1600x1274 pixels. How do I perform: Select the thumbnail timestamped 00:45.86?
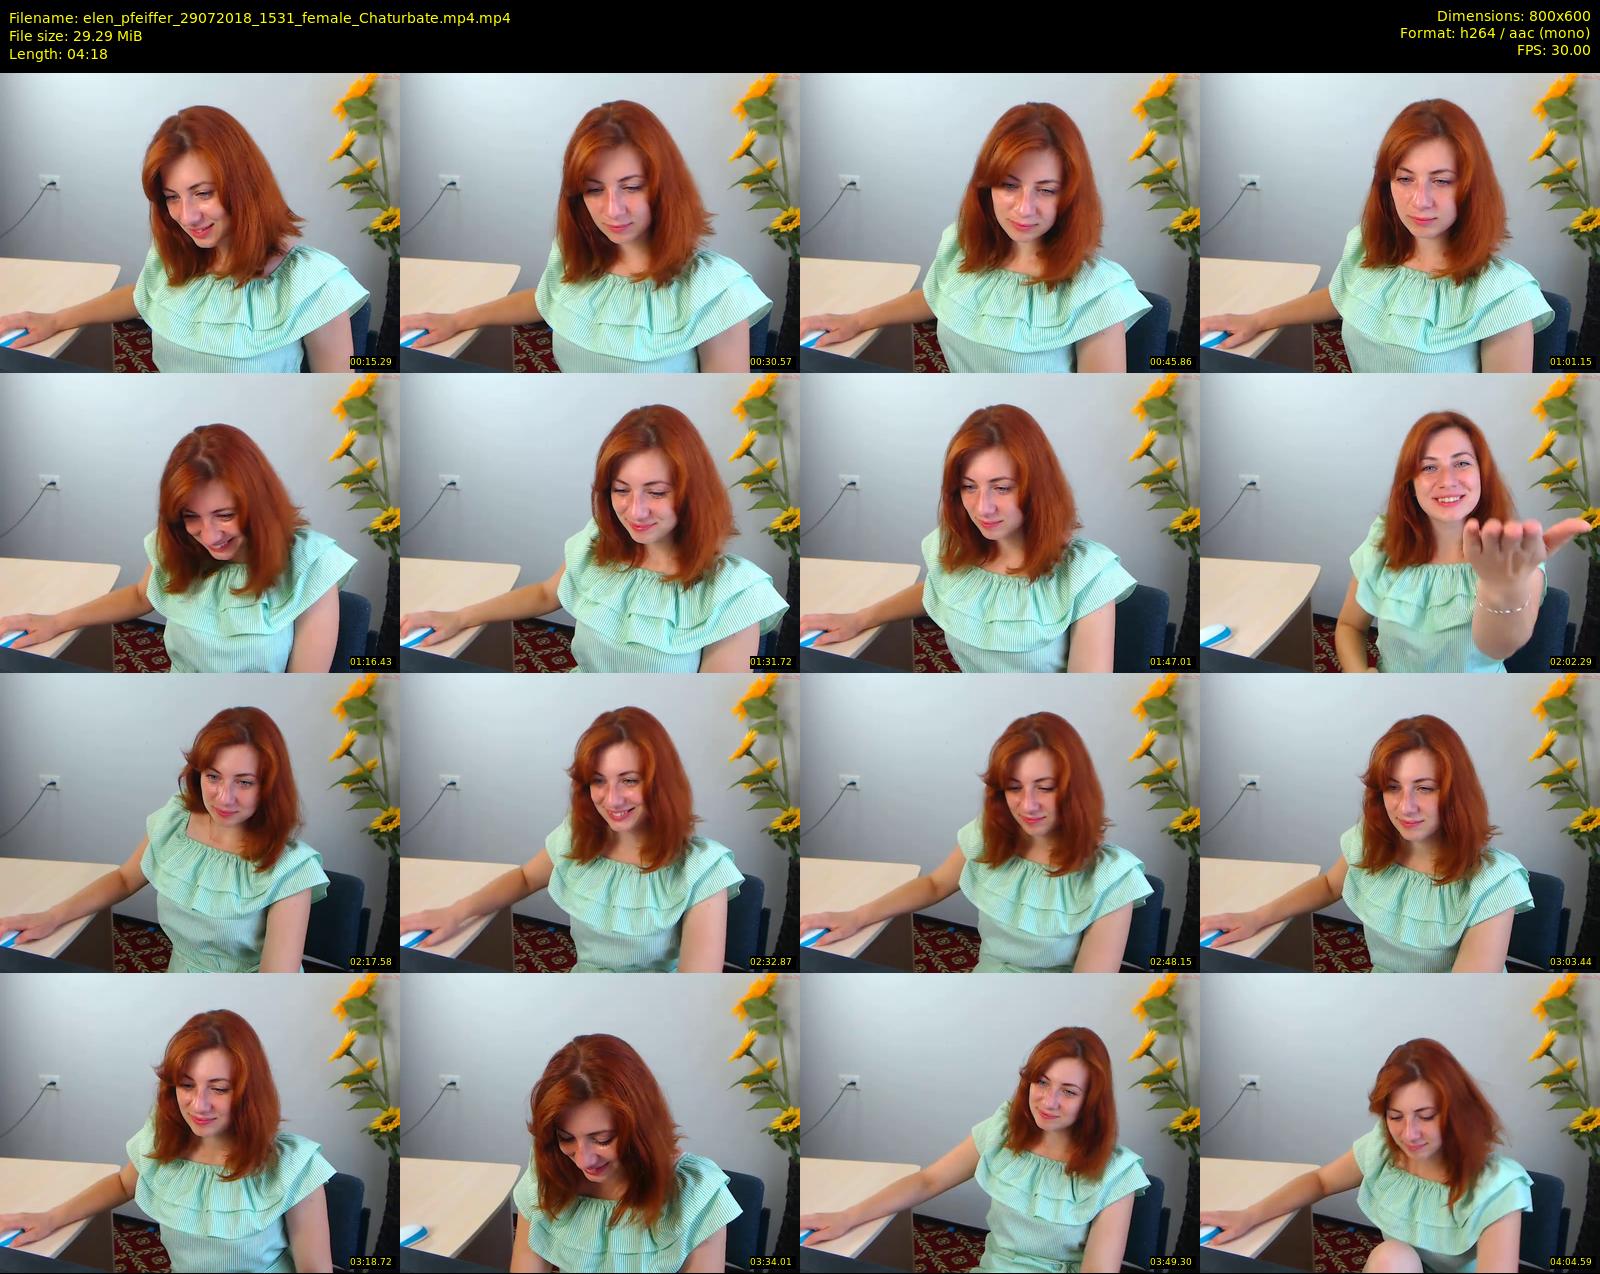(x=1000, y=222)
